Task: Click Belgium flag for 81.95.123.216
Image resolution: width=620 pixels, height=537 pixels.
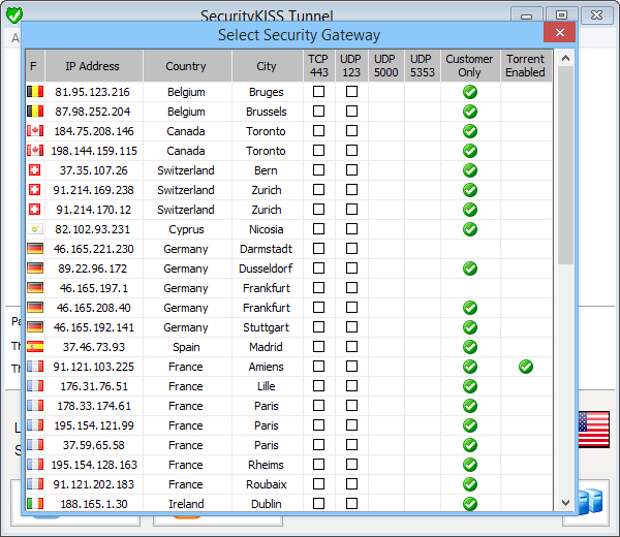Action: pos(35,92)
